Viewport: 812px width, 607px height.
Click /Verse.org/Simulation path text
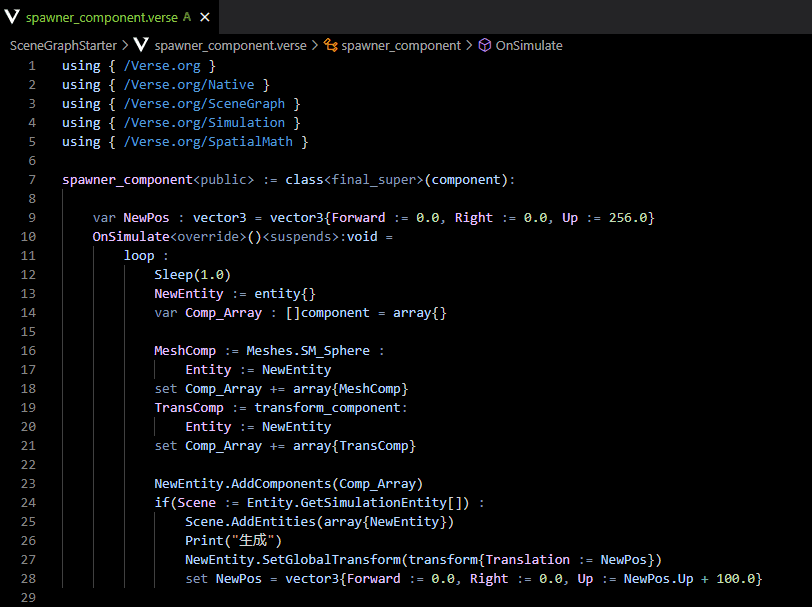pos(204,123)
